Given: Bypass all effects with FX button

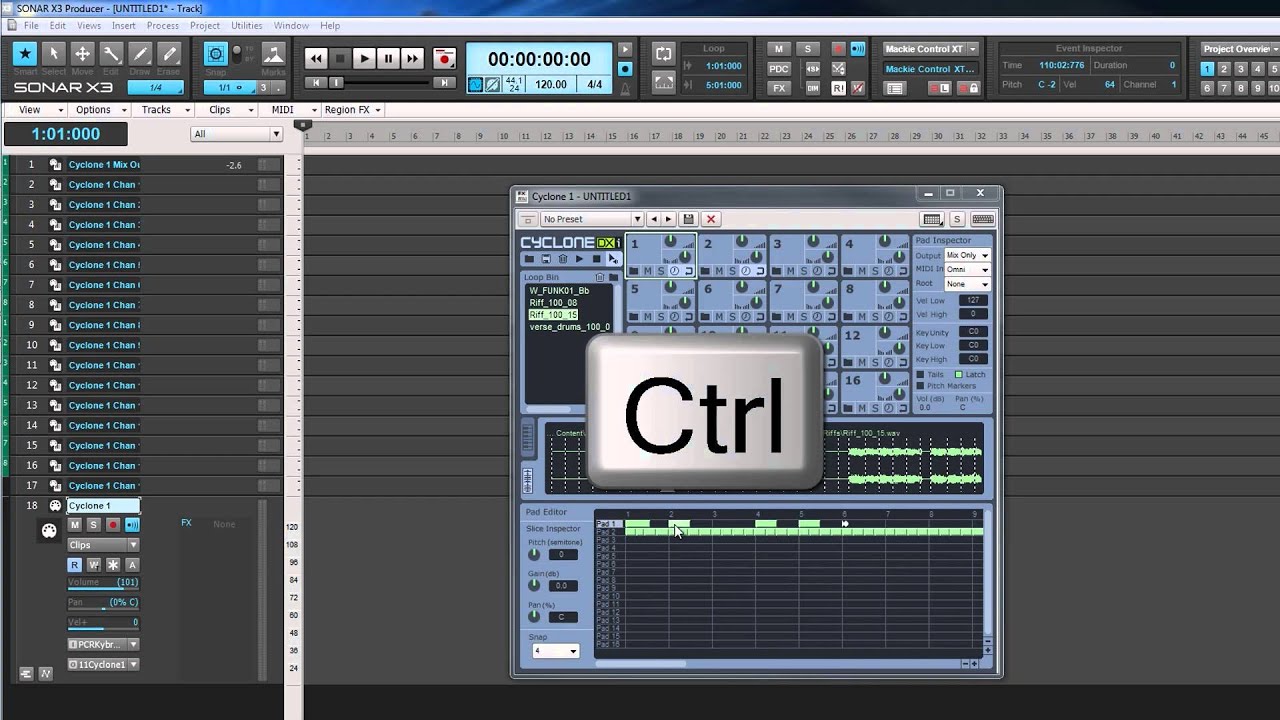Looking at the screenshot, I should (x=779, y=88).
